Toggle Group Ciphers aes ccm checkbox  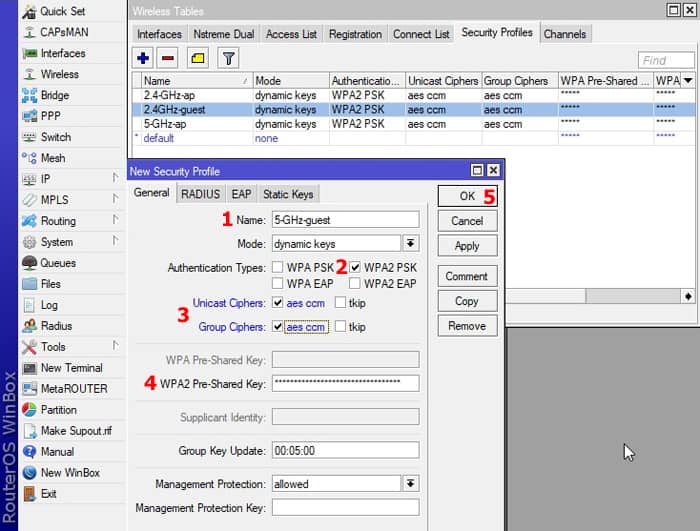[x=277, y=326]
